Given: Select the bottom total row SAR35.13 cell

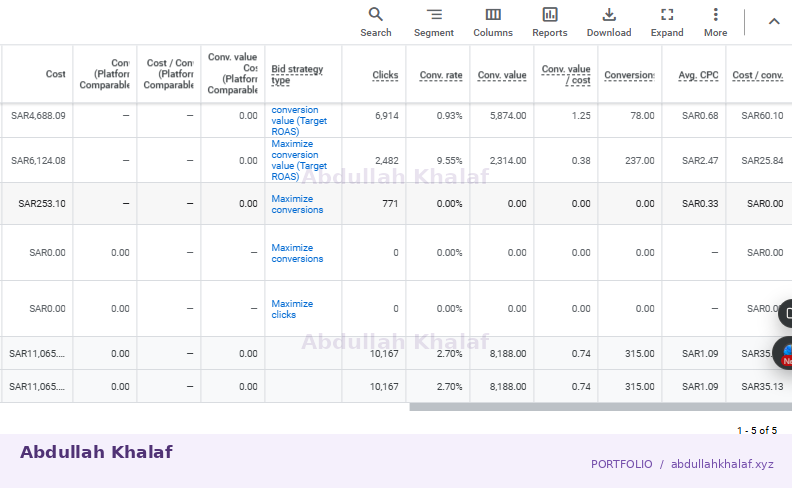Looking at the screenshot, I should [x=762, y=386].
